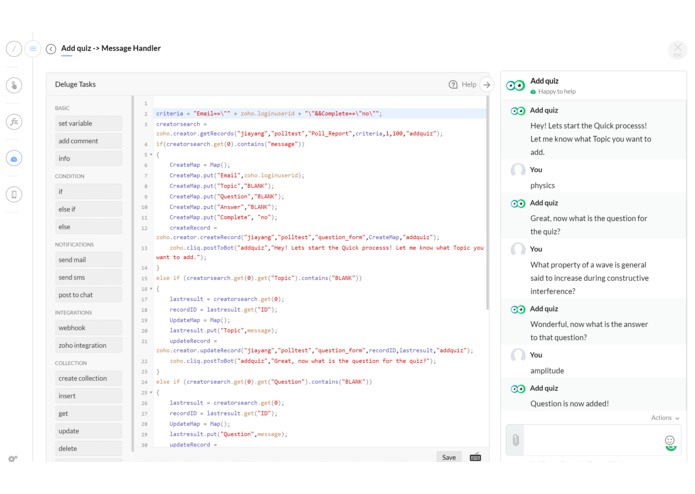Click the chat message input field
Image resolution: width=695 pixels, height=494 pixels.
pyautogui.click(x=593, y=440)
